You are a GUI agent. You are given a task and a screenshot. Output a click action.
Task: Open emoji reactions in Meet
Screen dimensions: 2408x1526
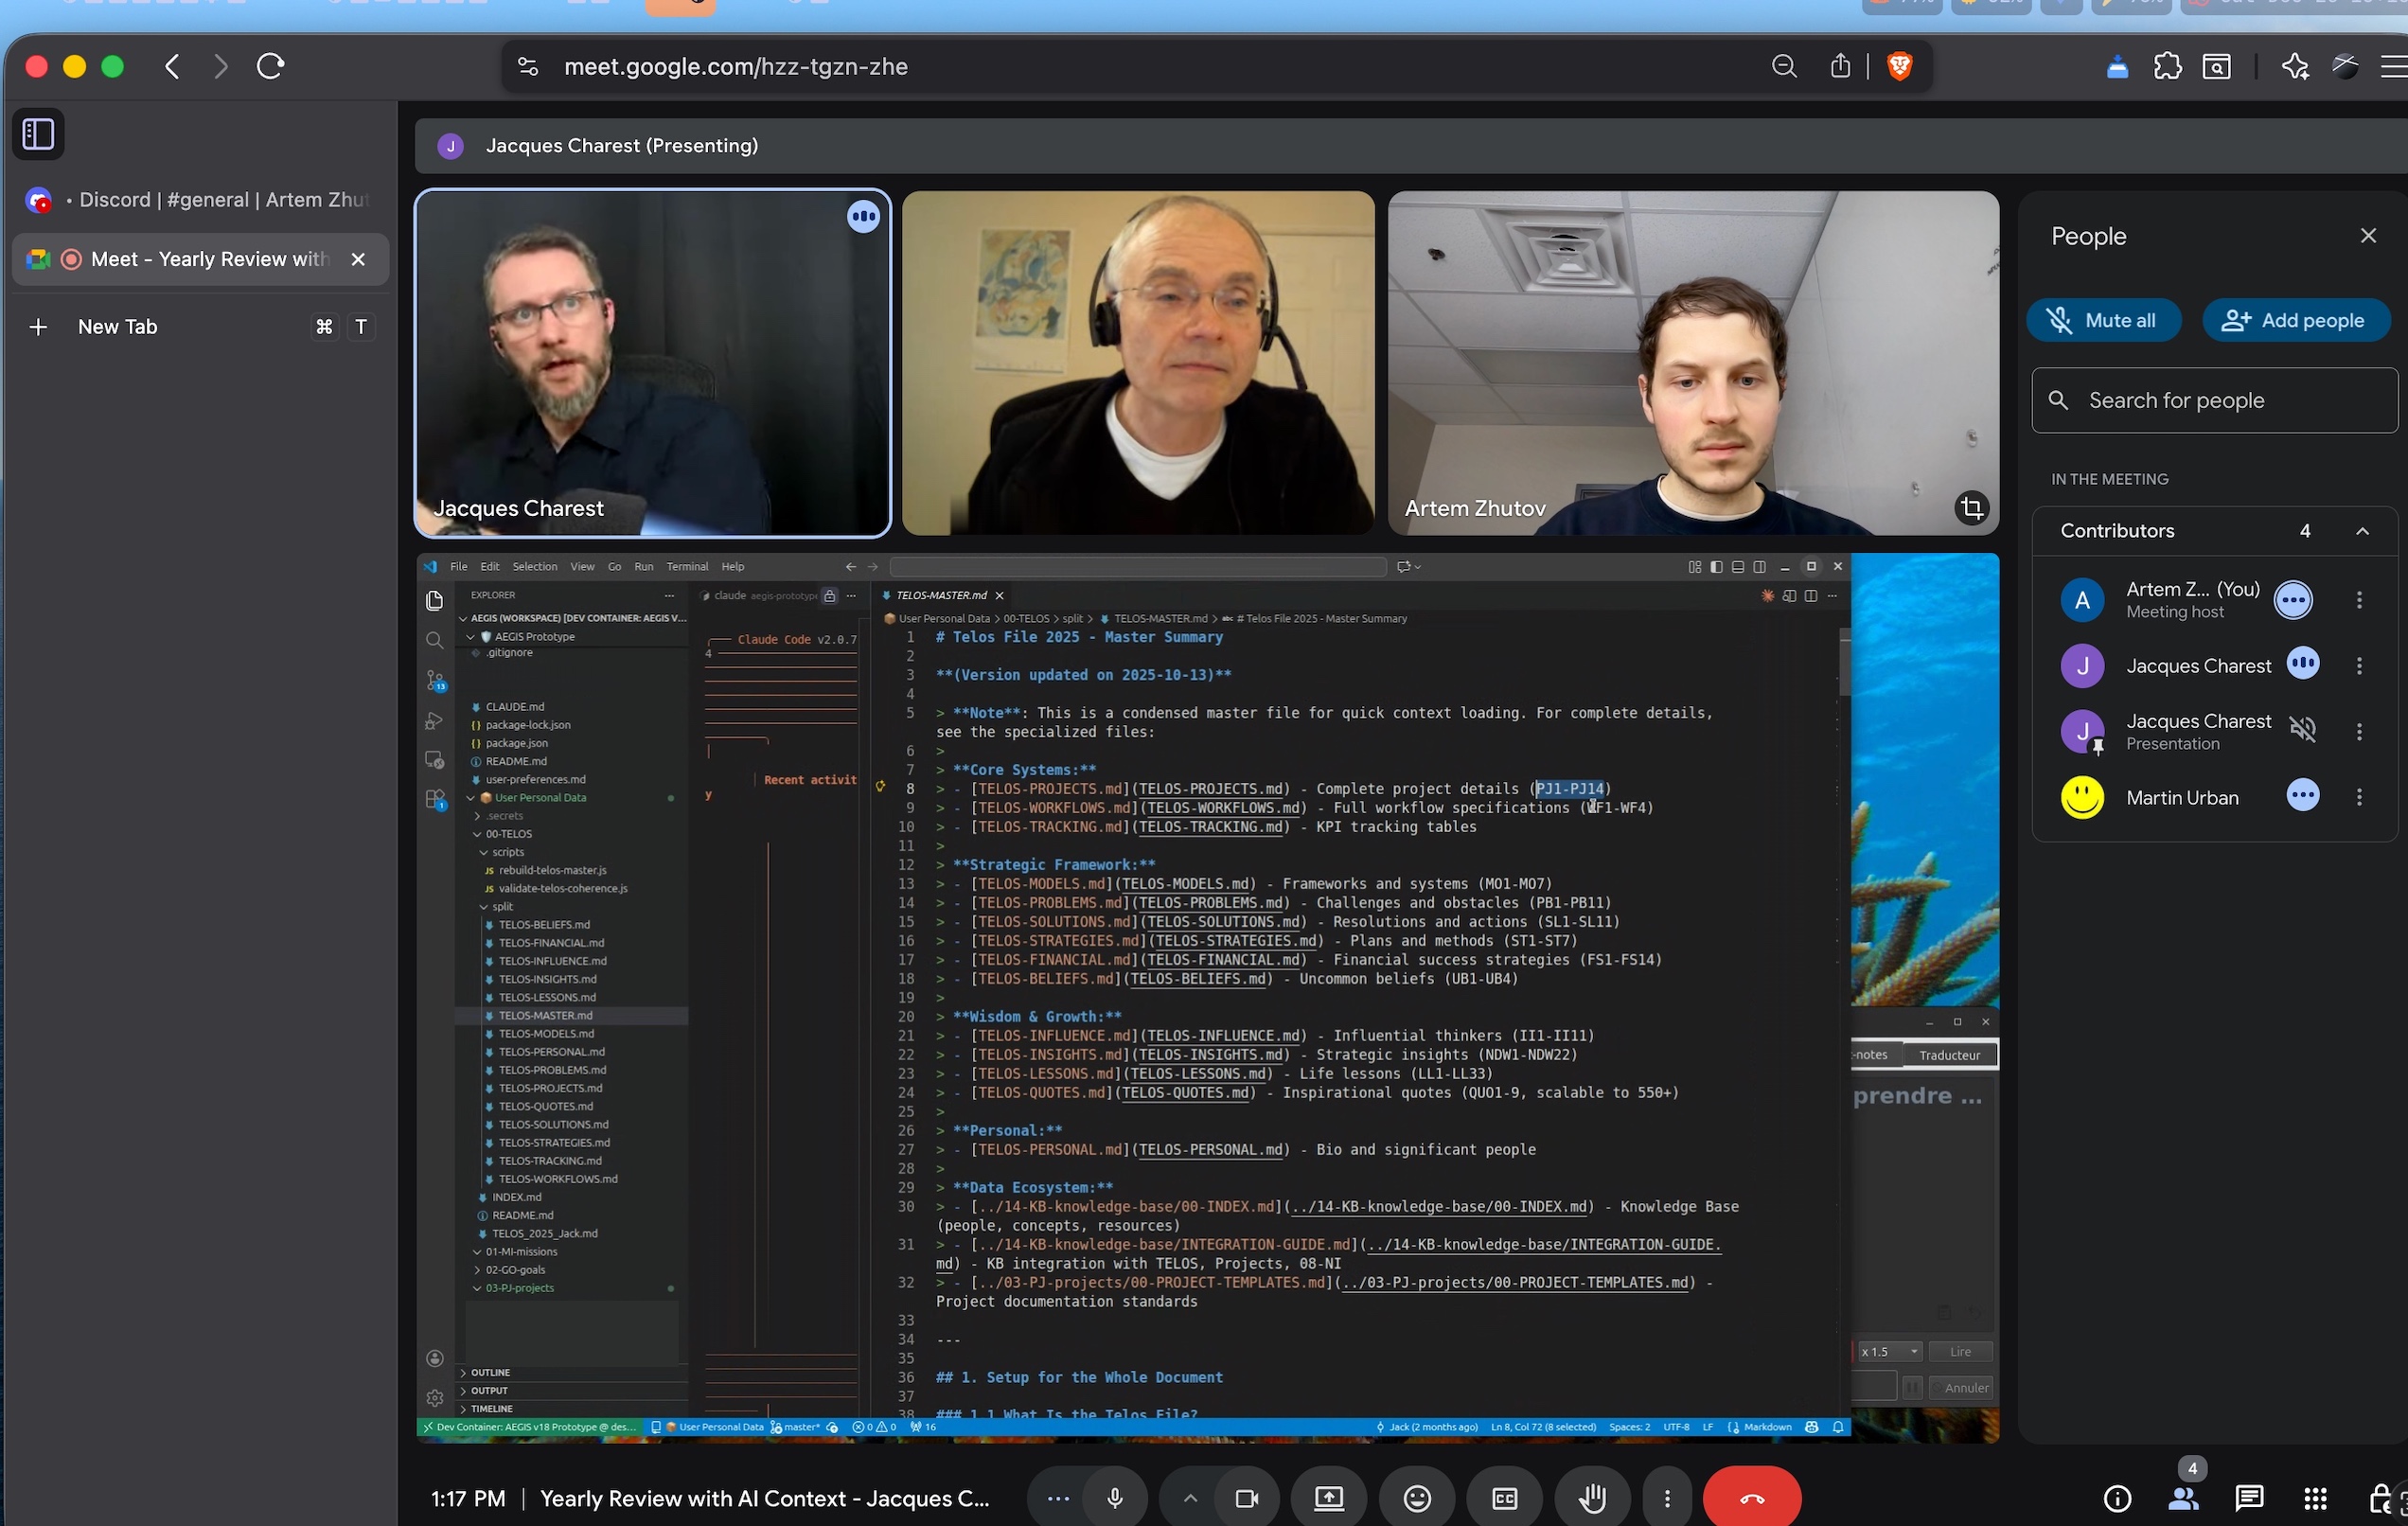click(x=1416, y=1497)
